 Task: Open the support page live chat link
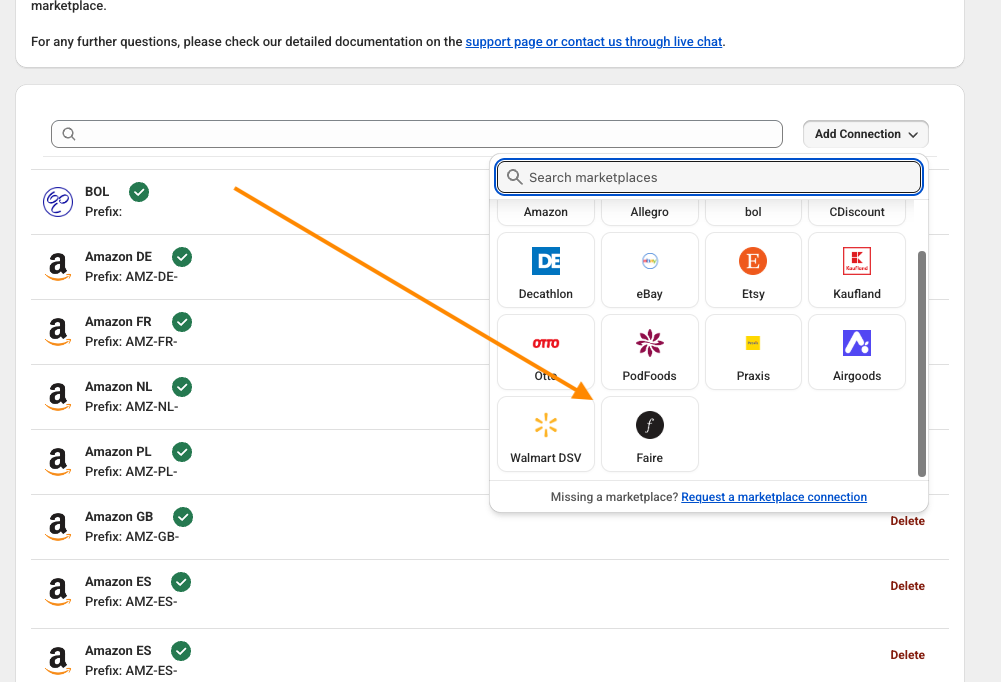coord(594,42)
